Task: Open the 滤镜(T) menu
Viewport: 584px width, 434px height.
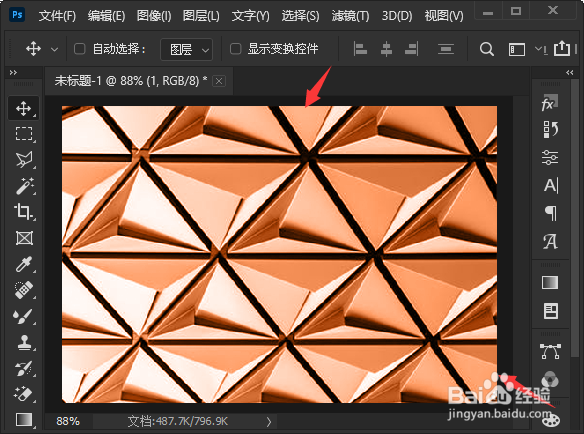Action: coord(350,16)
